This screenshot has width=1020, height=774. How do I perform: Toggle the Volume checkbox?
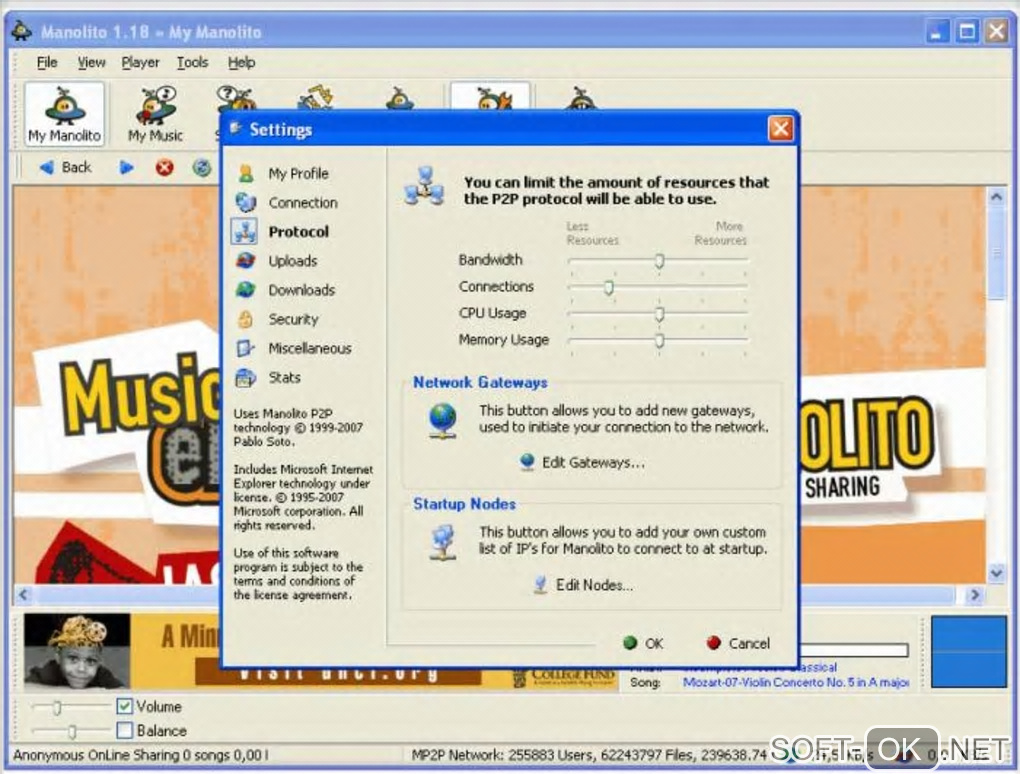click(x=124, y=706)
